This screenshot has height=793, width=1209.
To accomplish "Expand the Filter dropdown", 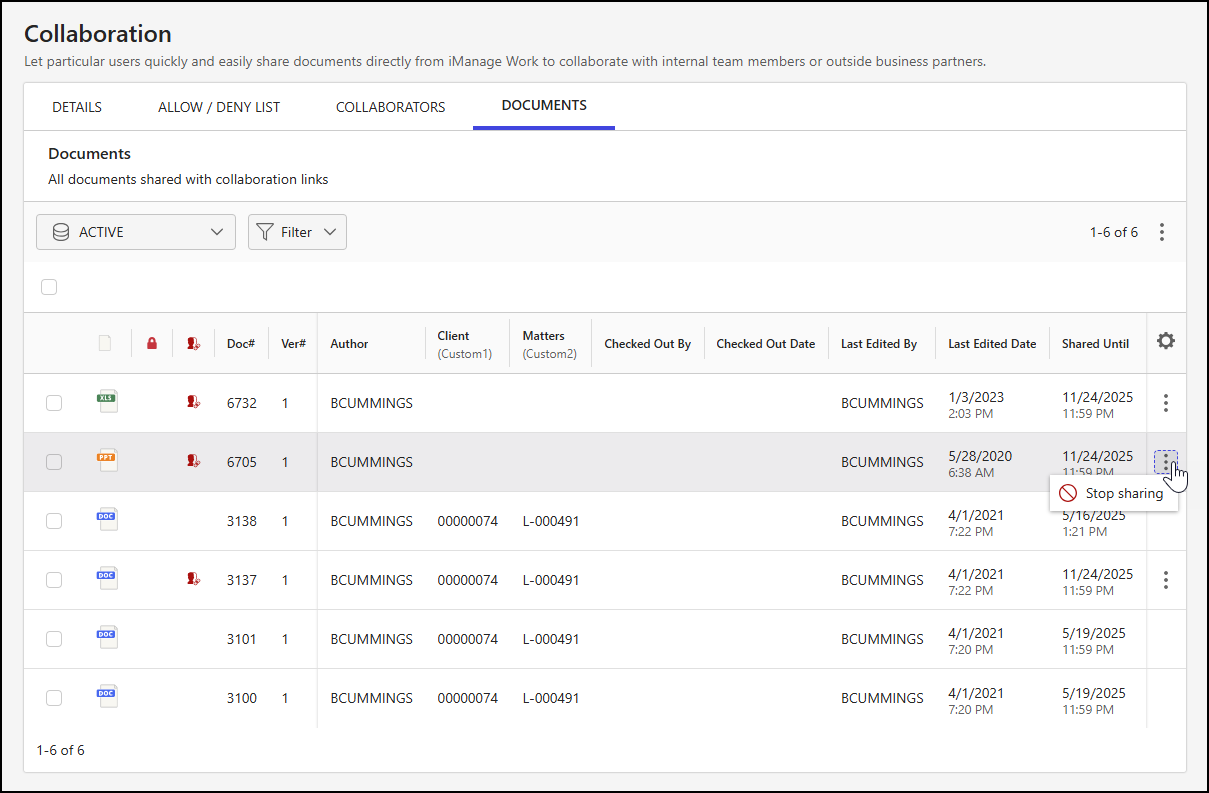I will [297, 231].
